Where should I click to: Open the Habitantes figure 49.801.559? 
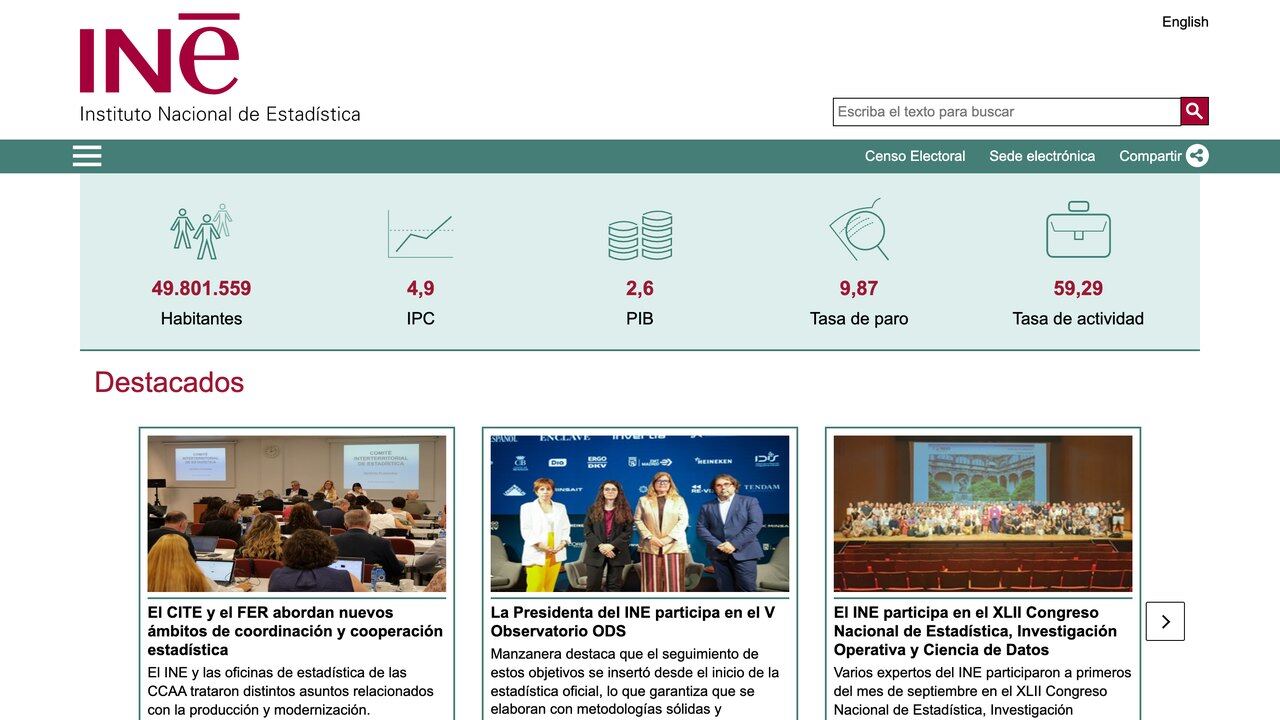(201, 289)
